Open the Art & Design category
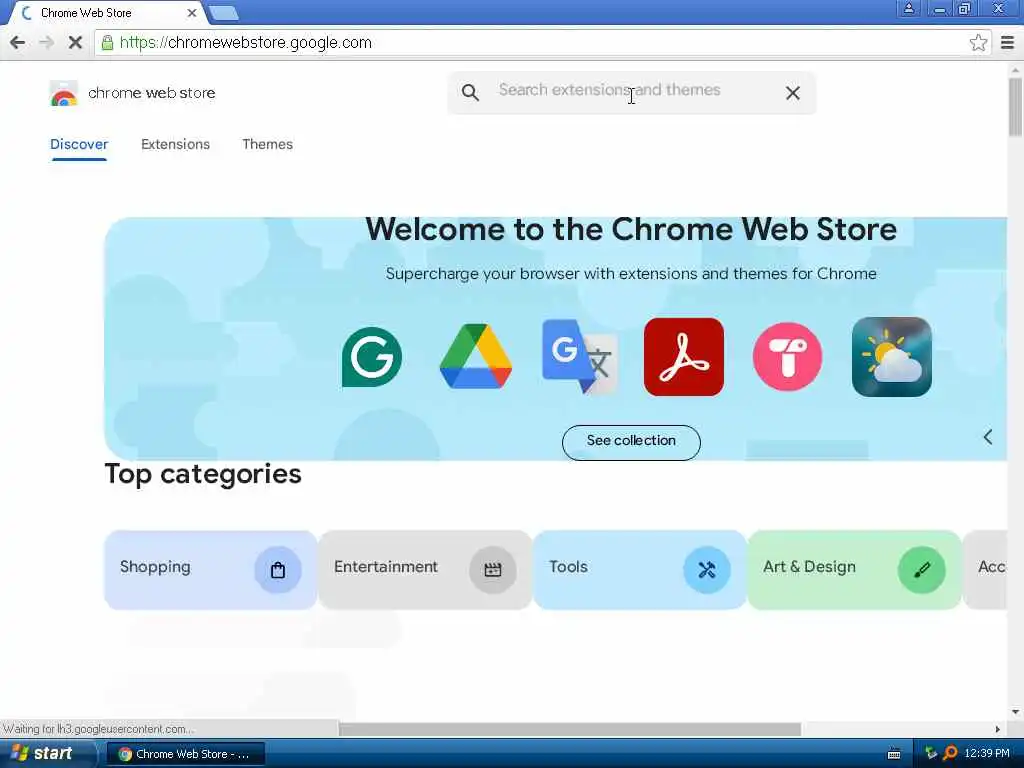 (x=854, y=569)
